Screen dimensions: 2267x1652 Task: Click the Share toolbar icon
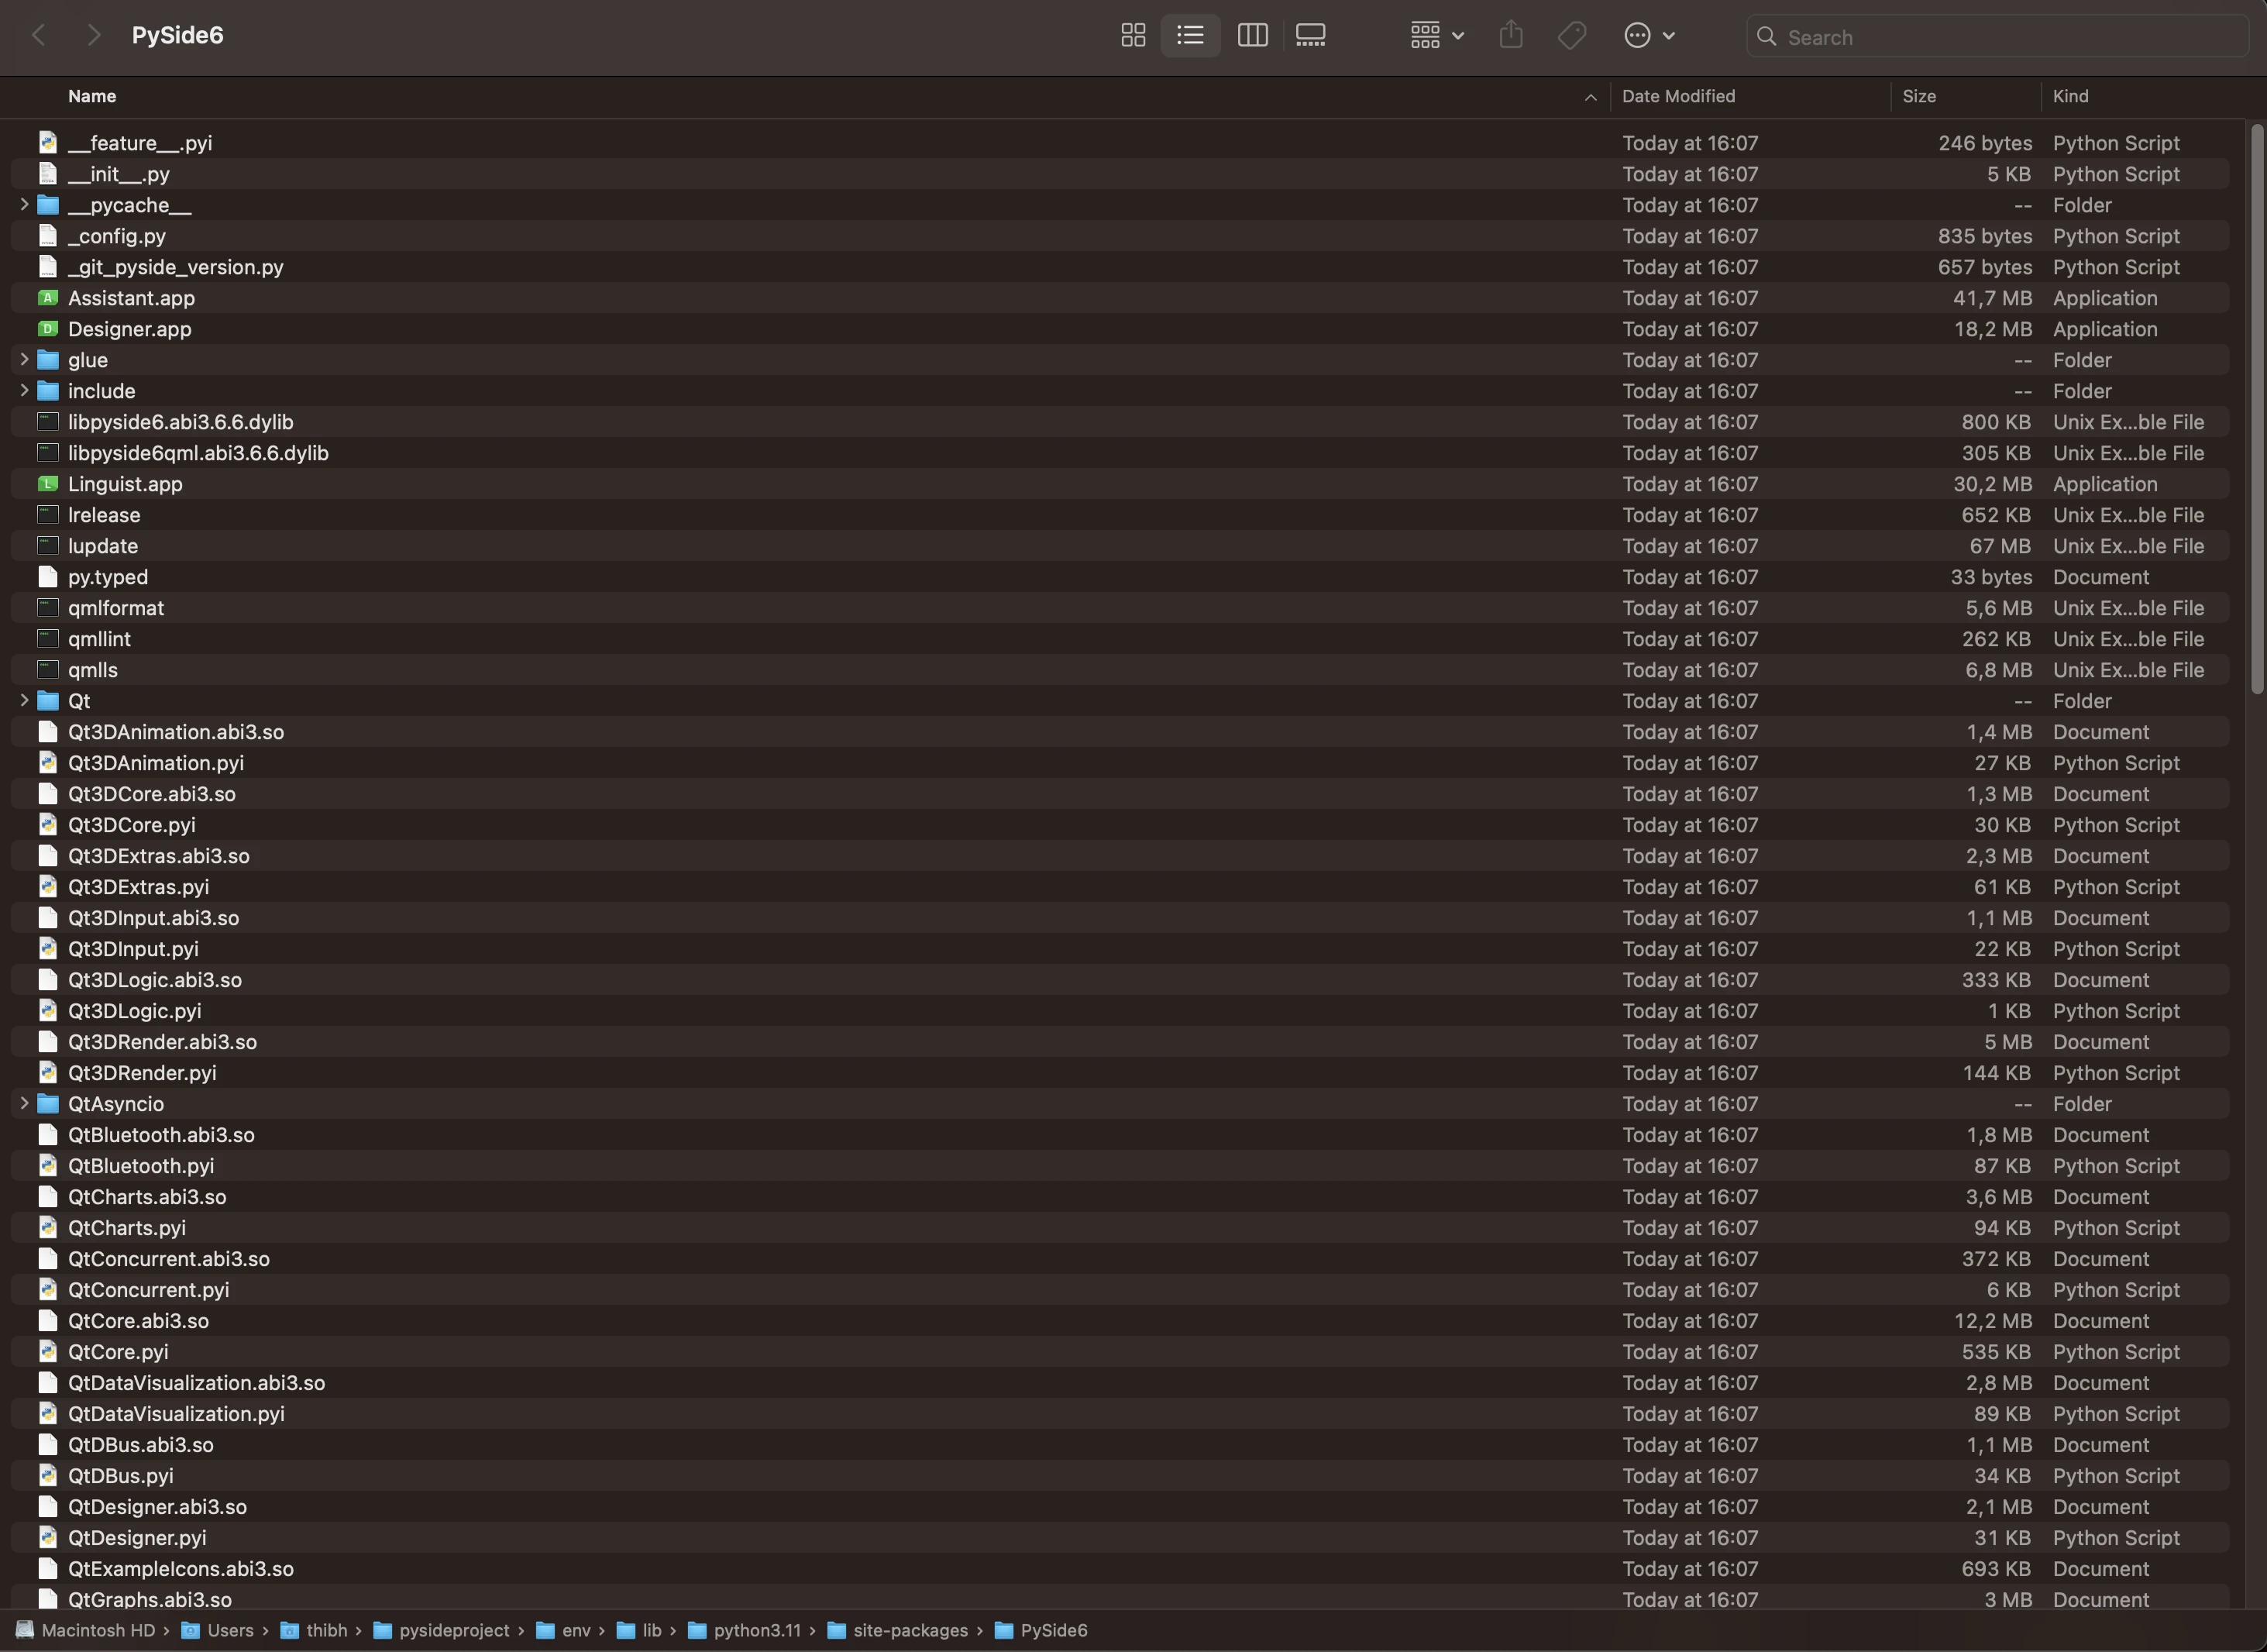[1511, 36]
